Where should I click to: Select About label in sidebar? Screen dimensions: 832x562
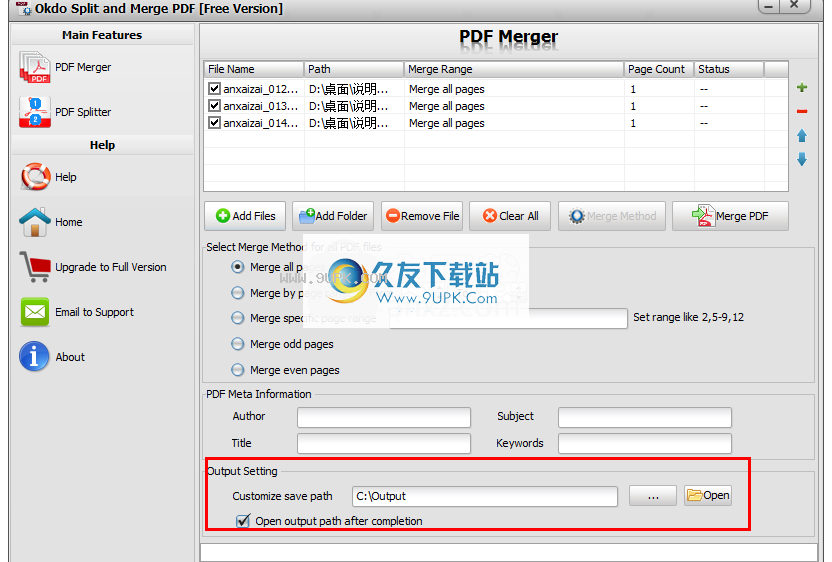pyautogui.click(x=70, y=357)
